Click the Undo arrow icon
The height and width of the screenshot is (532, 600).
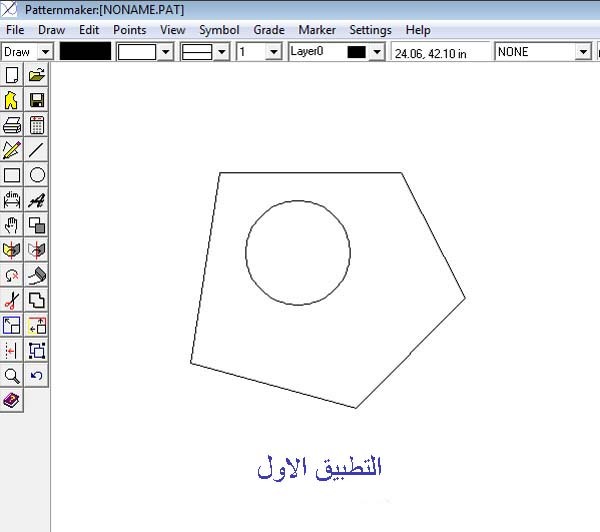point(37,375)
